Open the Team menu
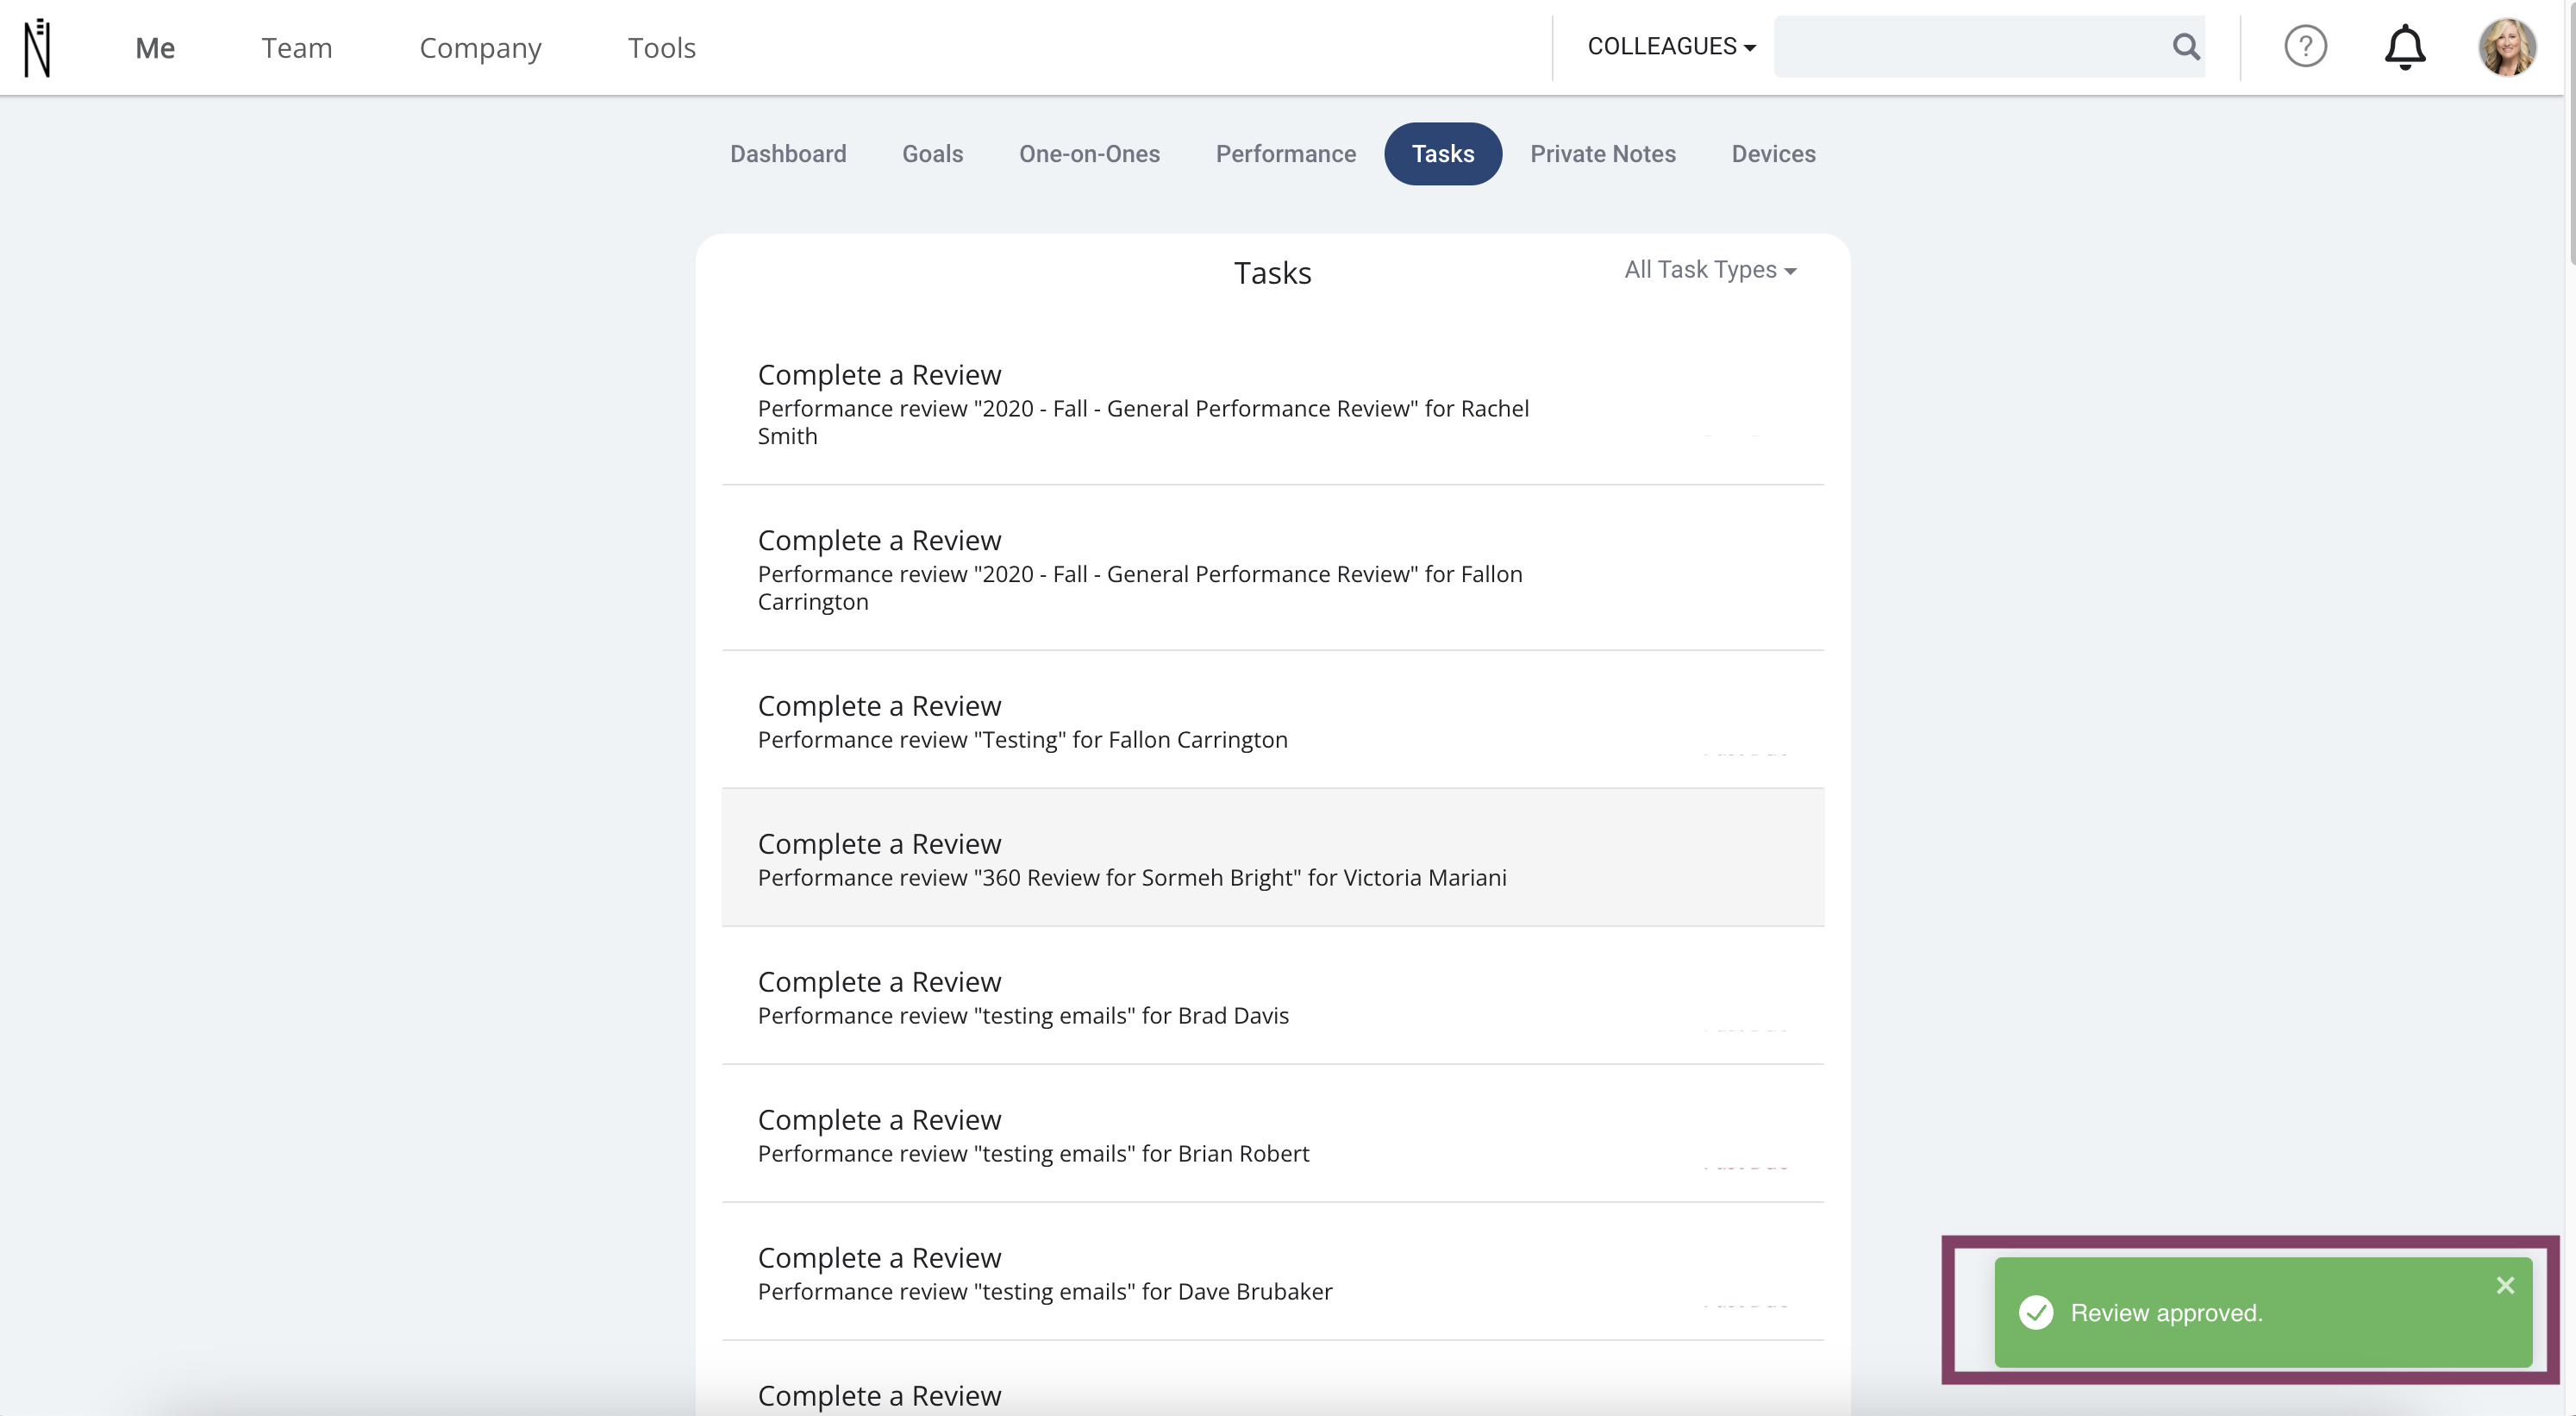 [297, 47]
